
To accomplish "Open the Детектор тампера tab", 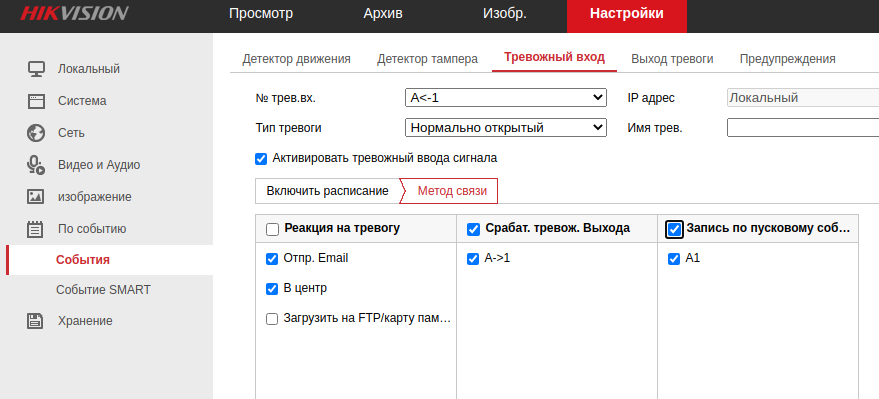I will tap(427, 59).
